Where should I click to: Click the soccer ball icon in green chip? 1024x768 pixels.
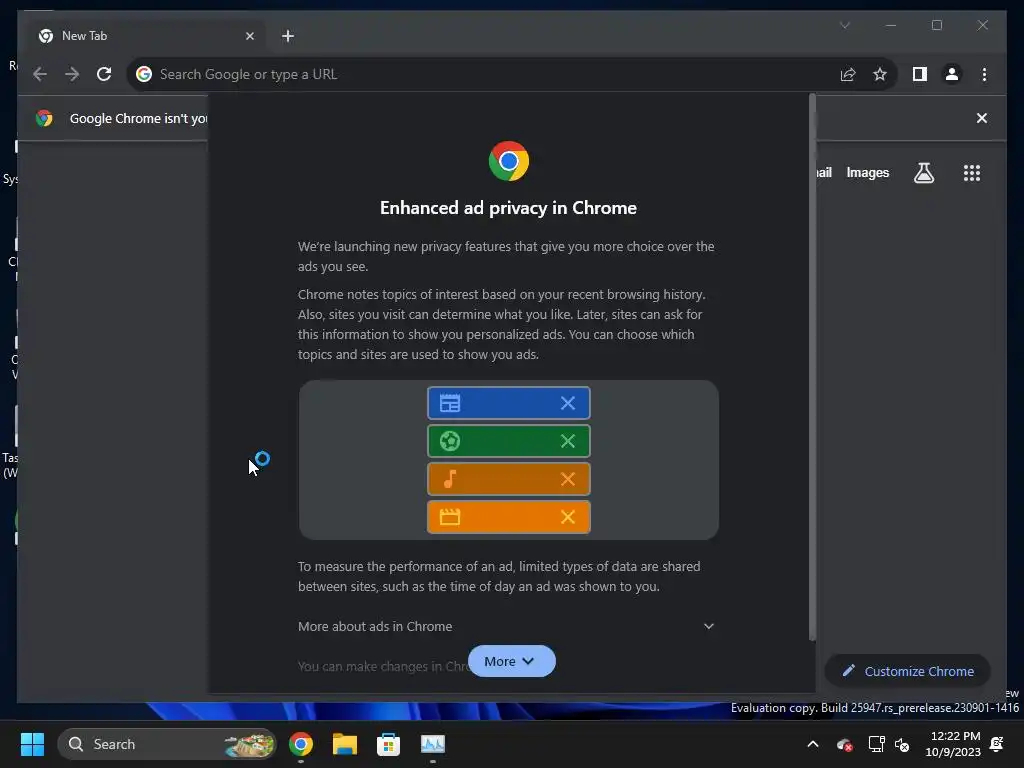pyautogui.click(x=450, y=441)
